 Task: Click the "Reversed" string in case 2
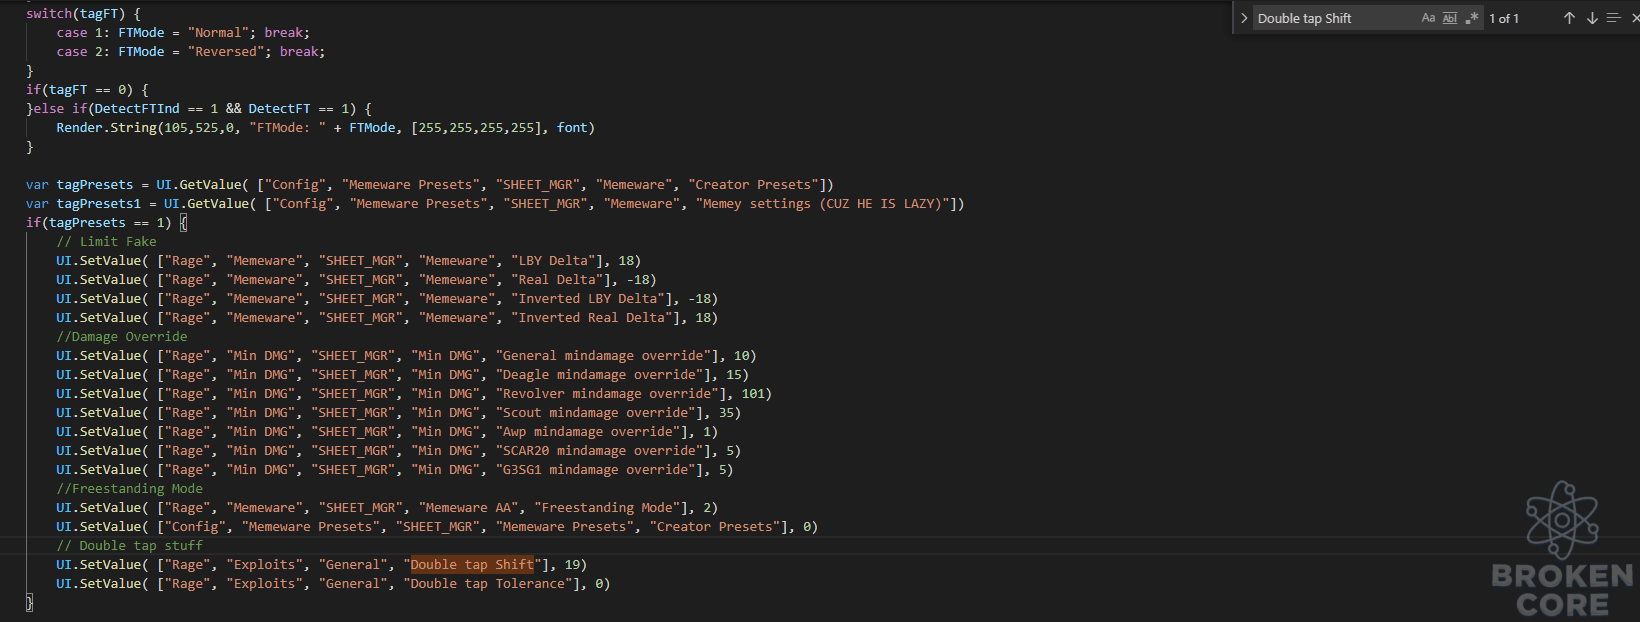pos(226,52)
